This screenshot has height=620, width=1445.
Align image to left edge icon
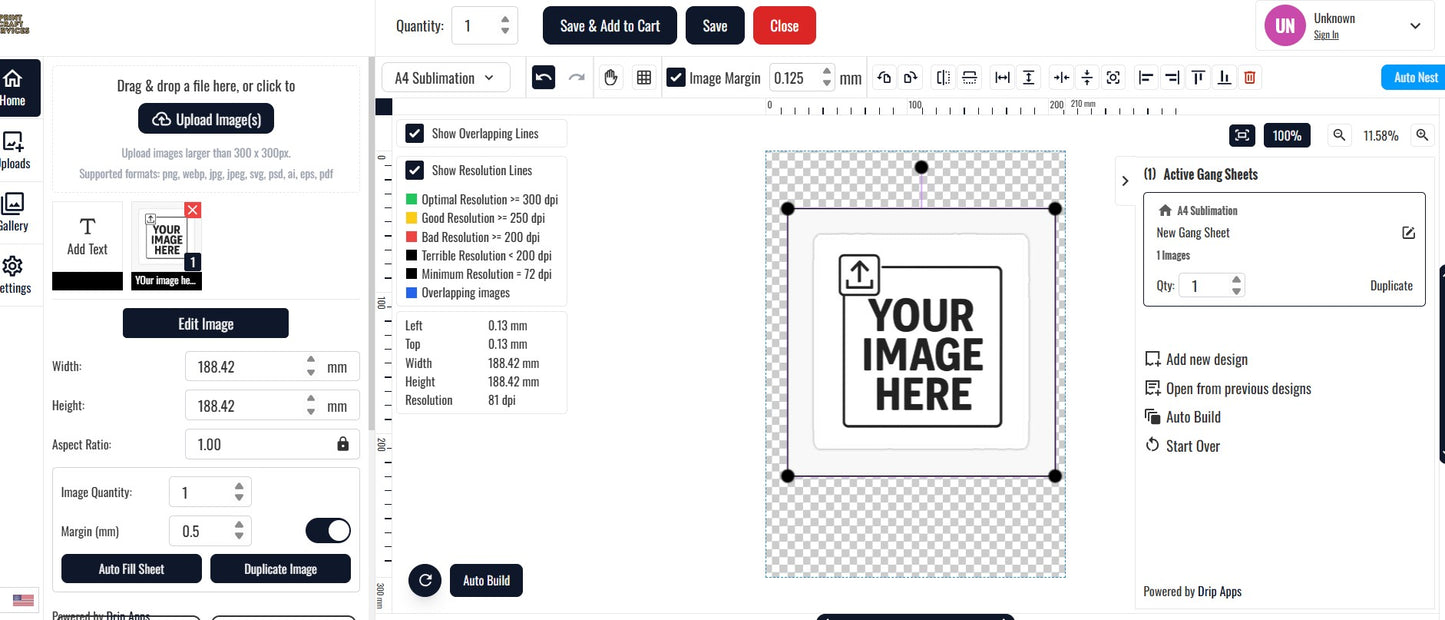click(1146, 77)
